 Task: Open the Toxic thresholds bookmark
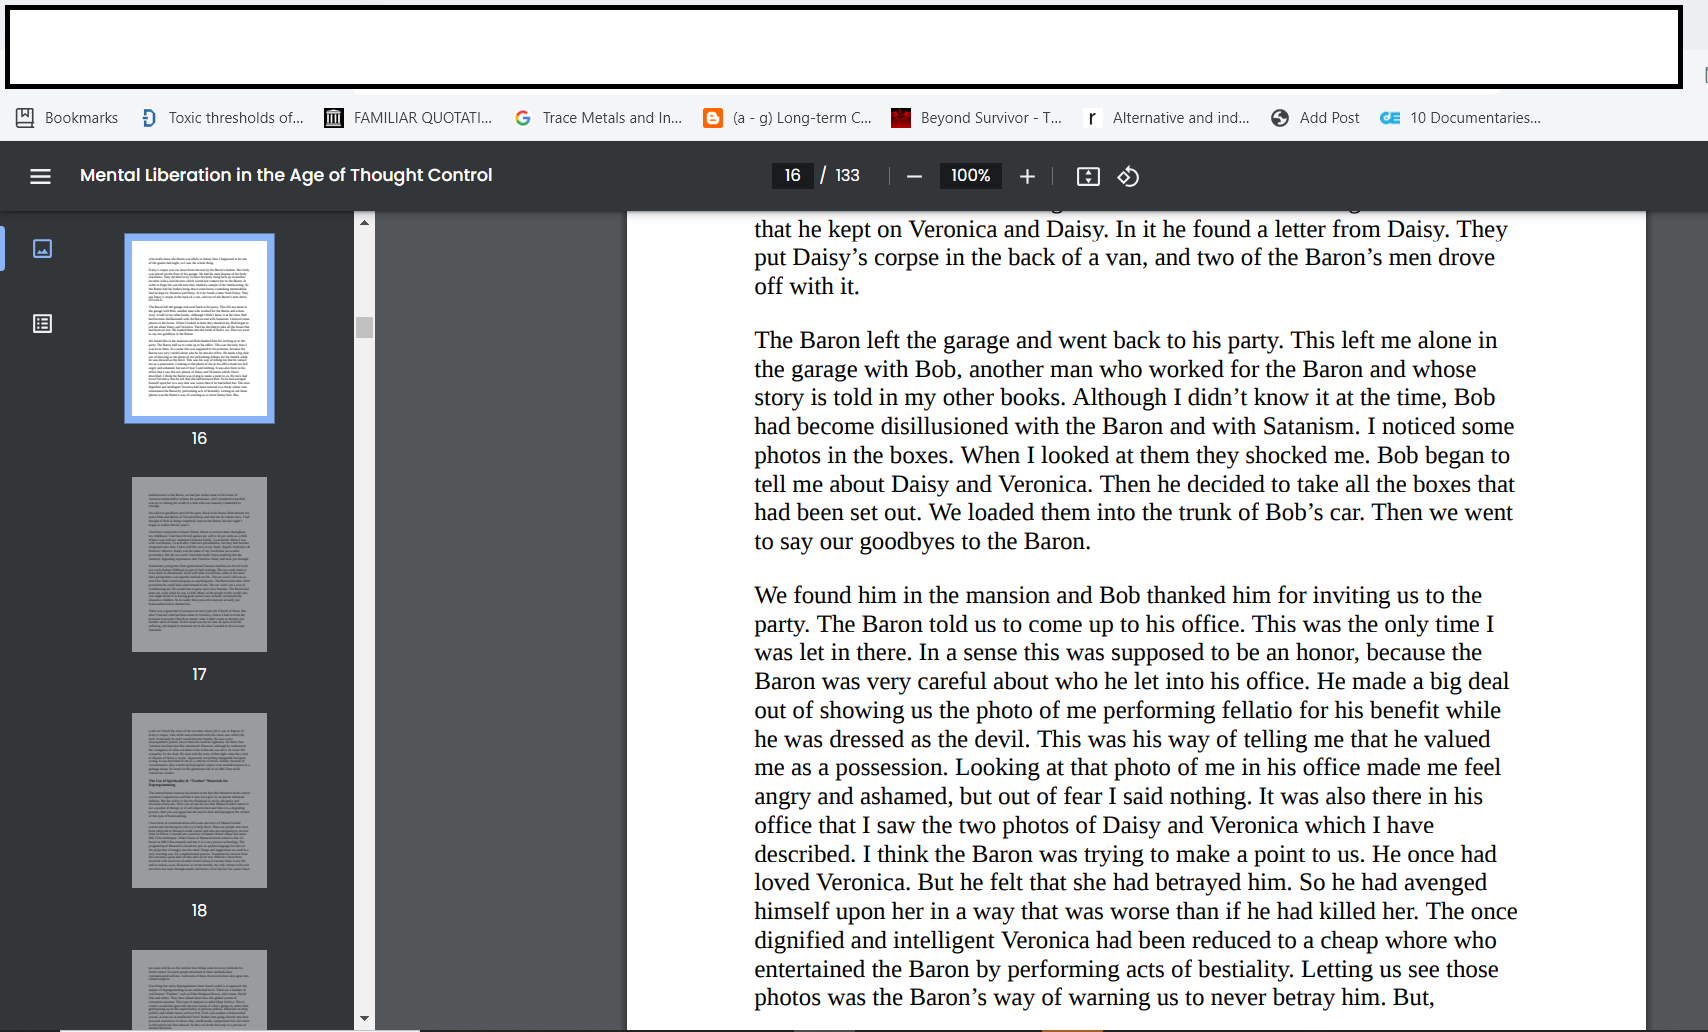pos(222,118)
